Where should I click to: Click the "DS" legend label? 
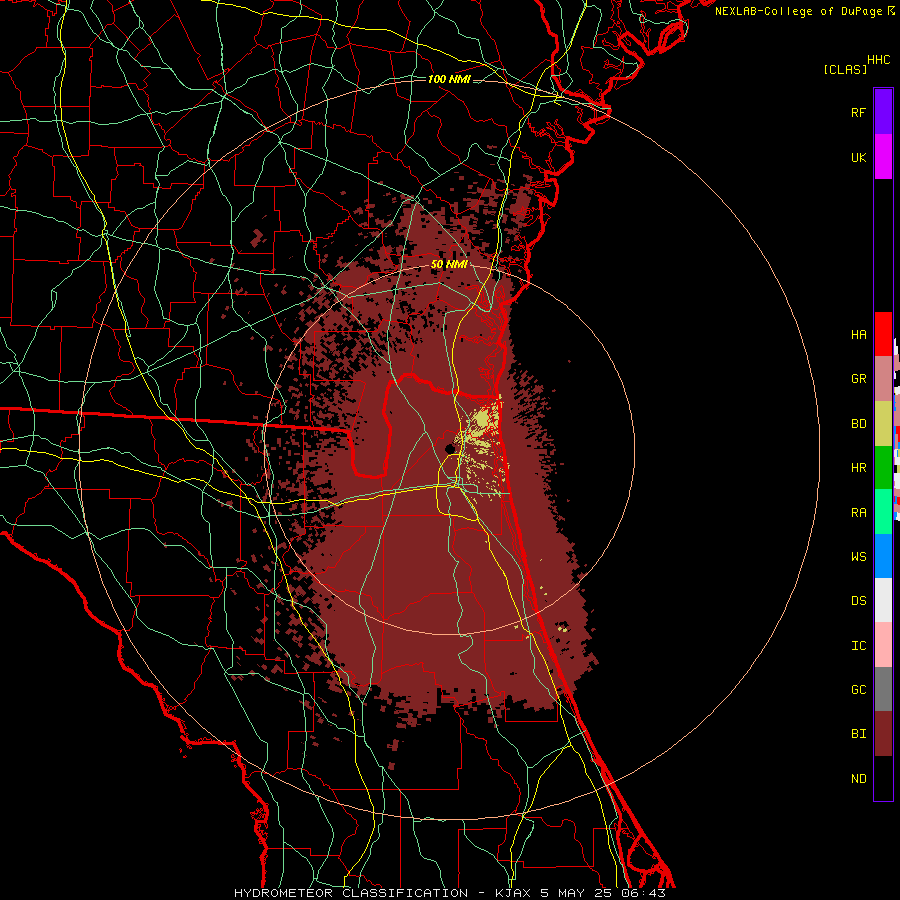(x=858, y=601)
